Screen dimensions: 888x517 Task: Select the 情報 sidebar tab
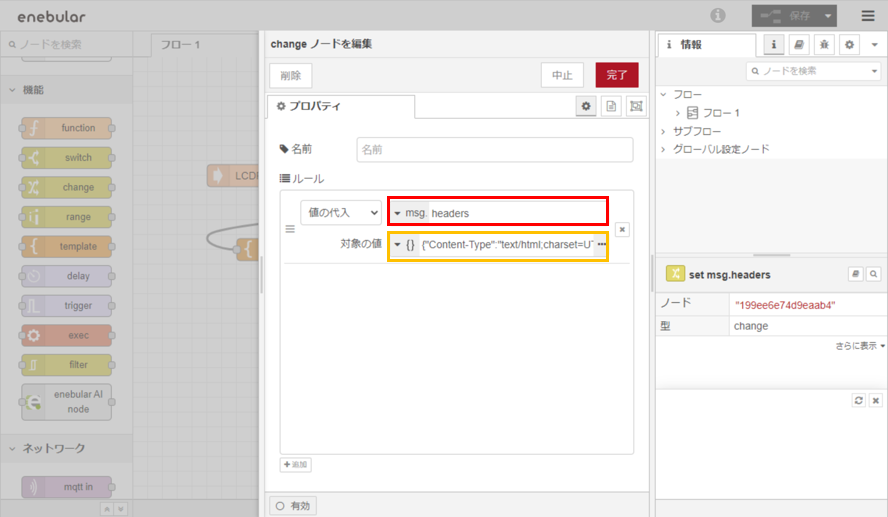coord(706,45)
